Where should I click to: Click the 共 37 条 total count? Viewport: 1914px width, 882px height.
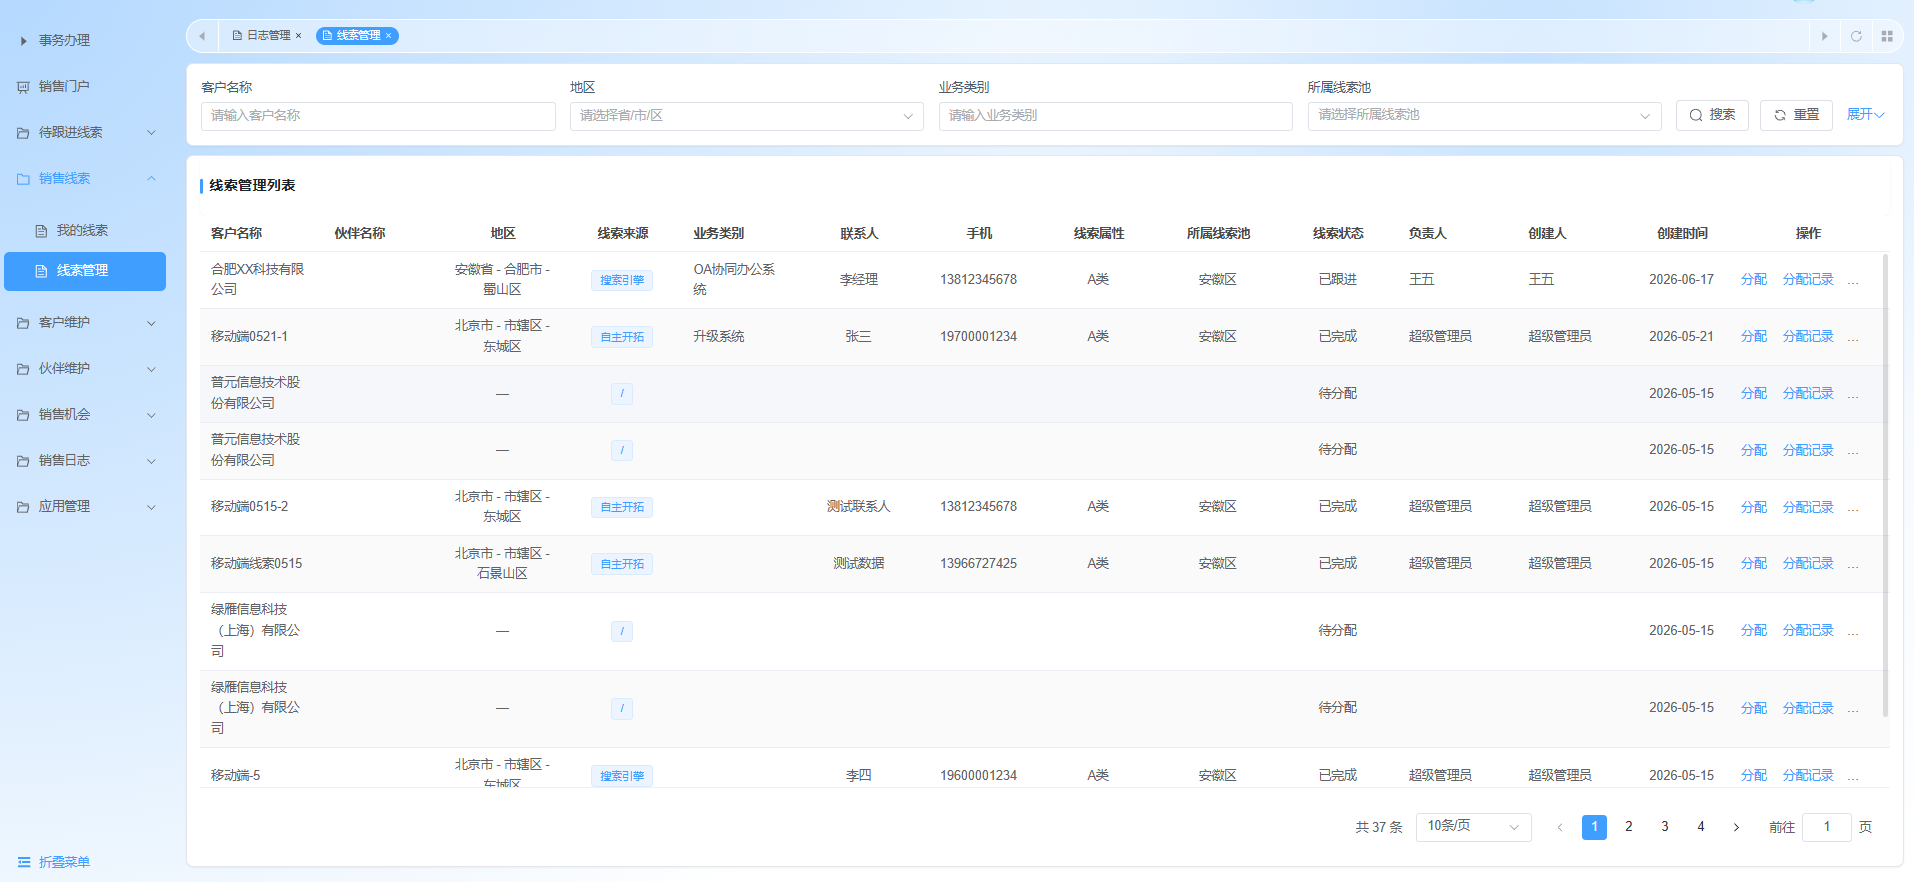pyautogui.click(x=1378, y=827)
